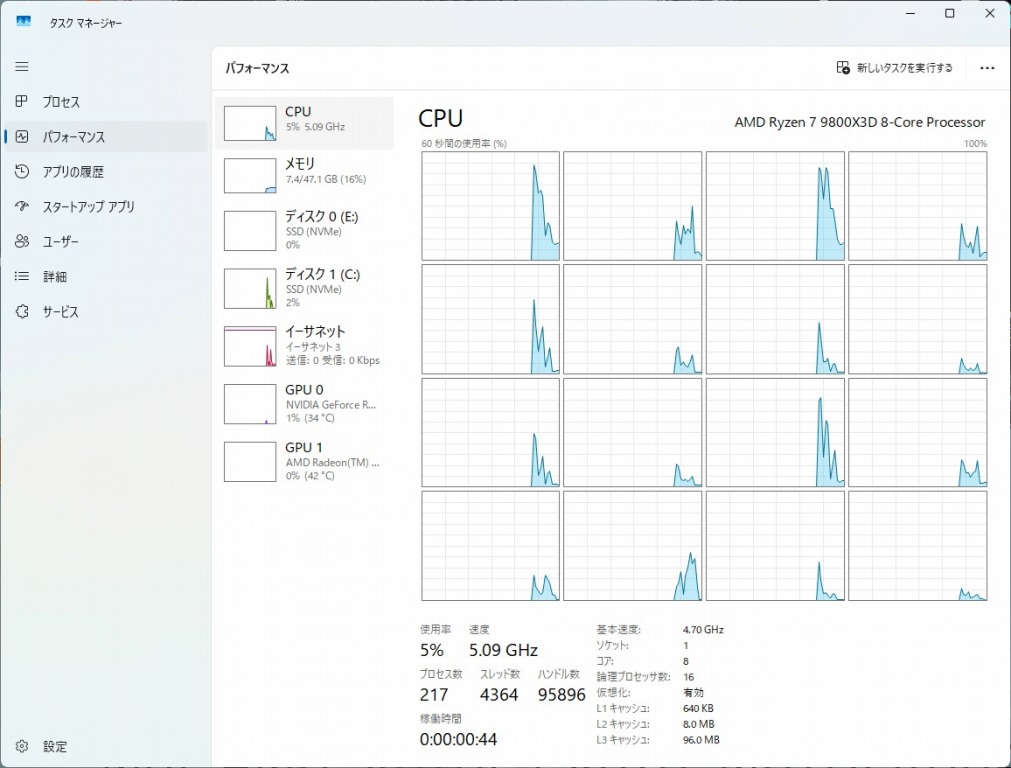
Task: Select ディスク 0 (E:) entry
Action: [305, 230]
